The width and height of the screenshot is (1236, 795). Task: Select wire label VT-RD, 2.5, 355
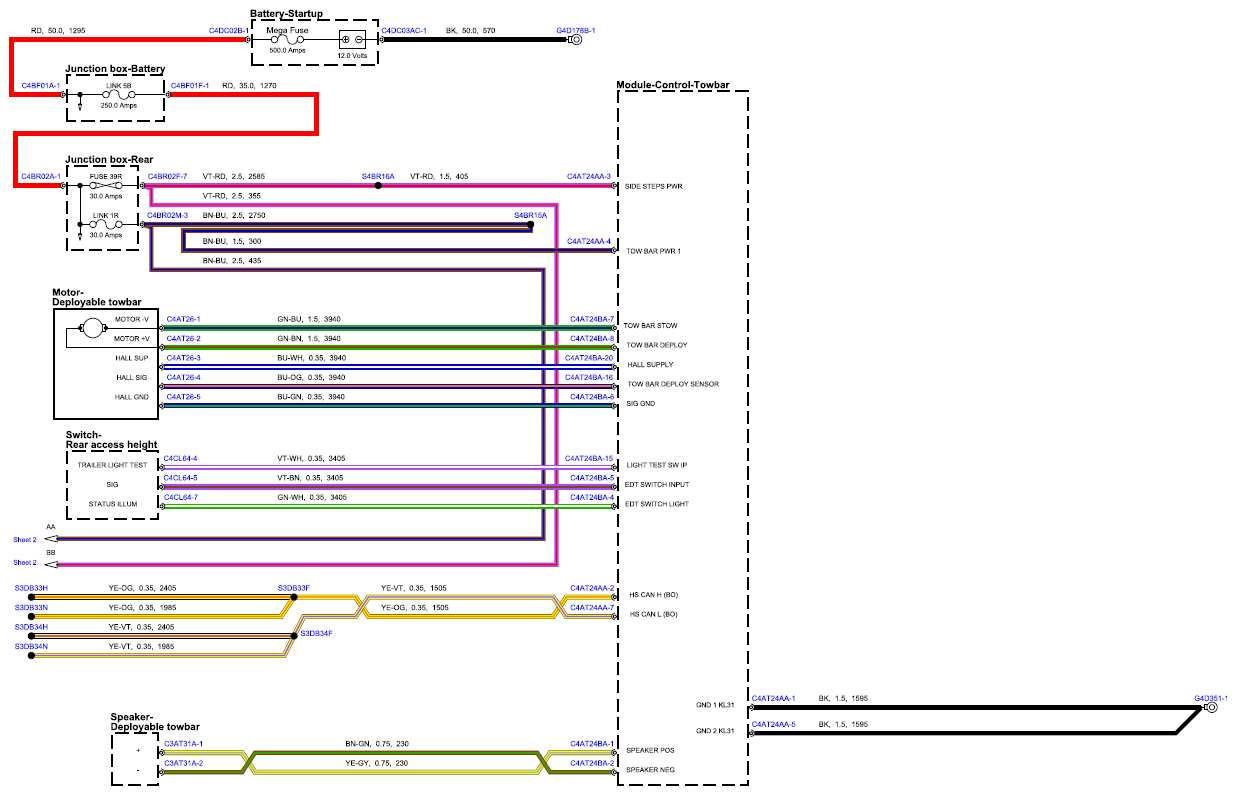(231, 195)
